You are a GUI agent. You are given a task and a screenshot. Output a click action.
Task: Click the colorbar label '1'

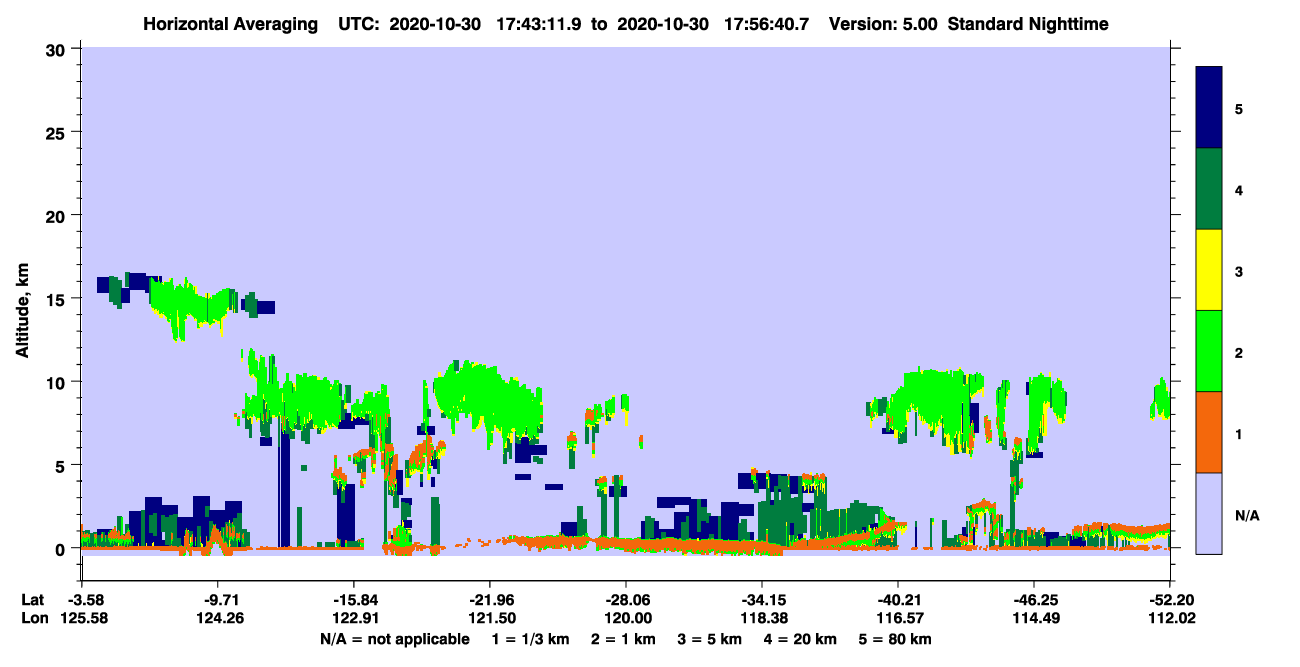point(1238,433)
